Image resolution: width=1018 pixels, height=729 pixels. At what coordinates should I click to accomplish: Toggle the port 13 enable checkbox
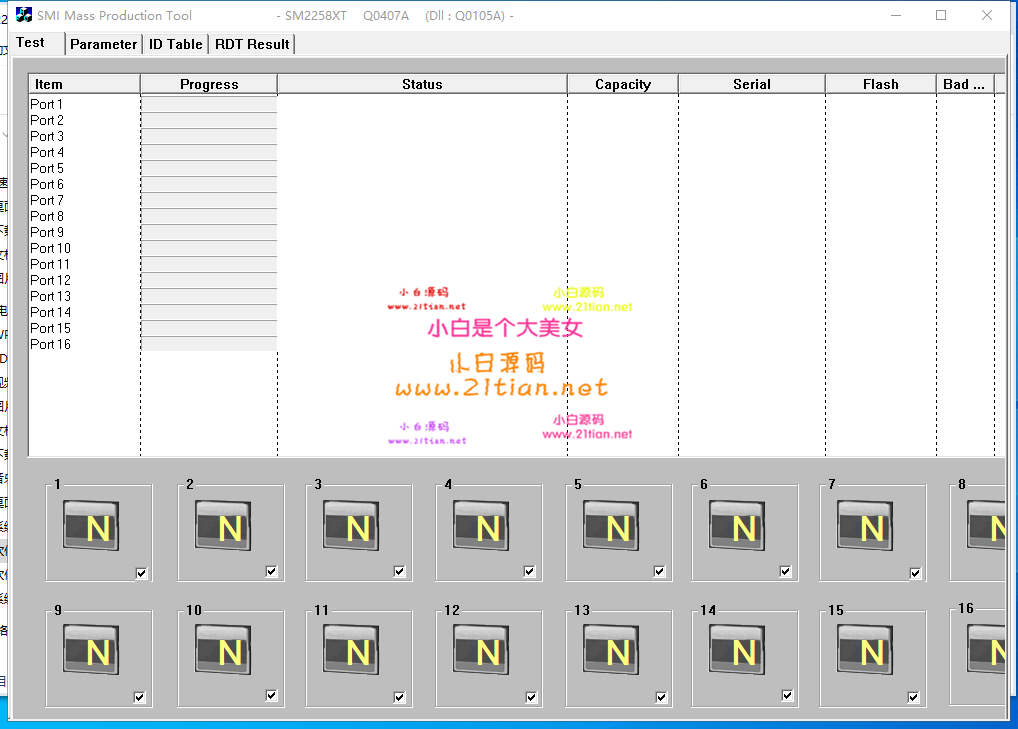click(661, 697)
